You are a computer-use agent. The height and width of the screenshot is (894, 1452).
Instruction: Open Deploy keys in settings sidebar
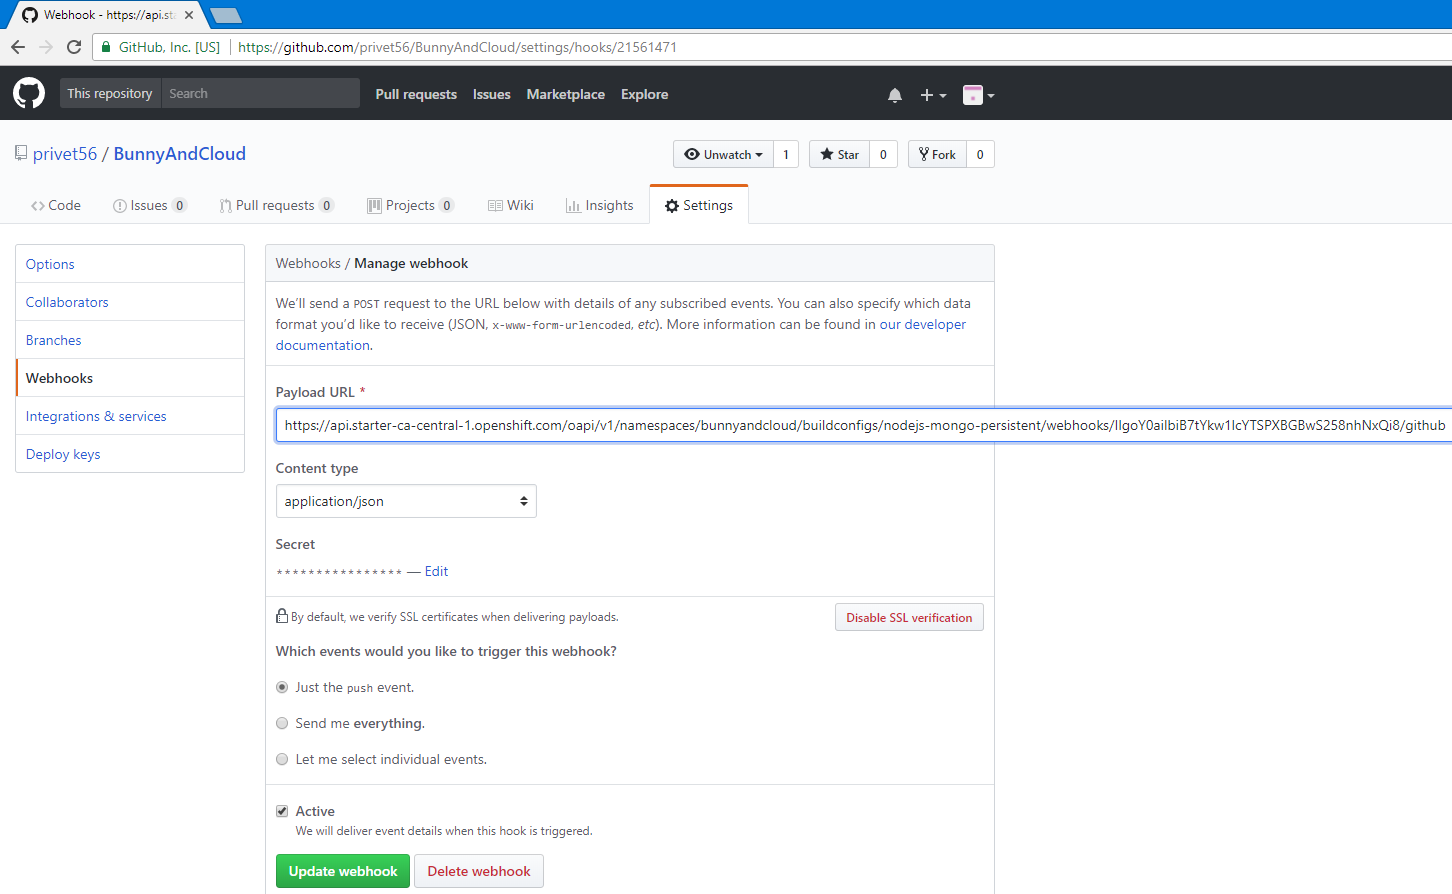pos(130,454)
